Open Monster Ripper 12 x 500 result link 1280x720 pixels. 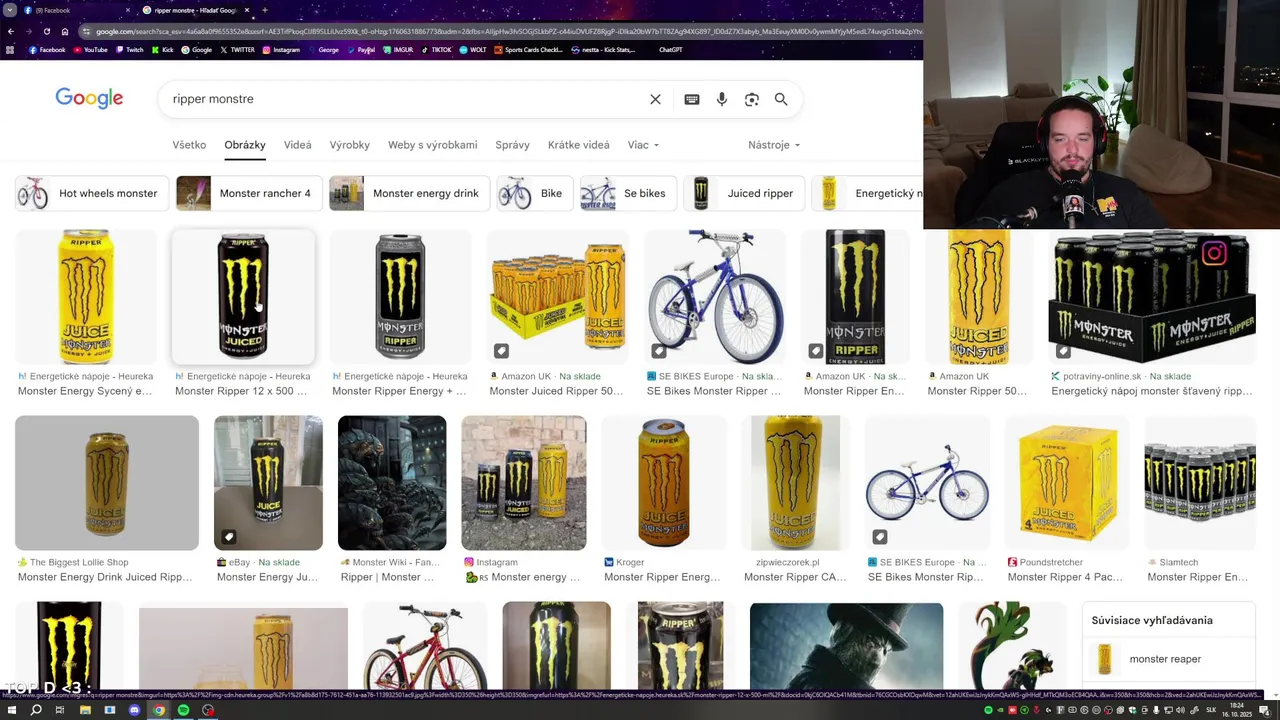241,391
